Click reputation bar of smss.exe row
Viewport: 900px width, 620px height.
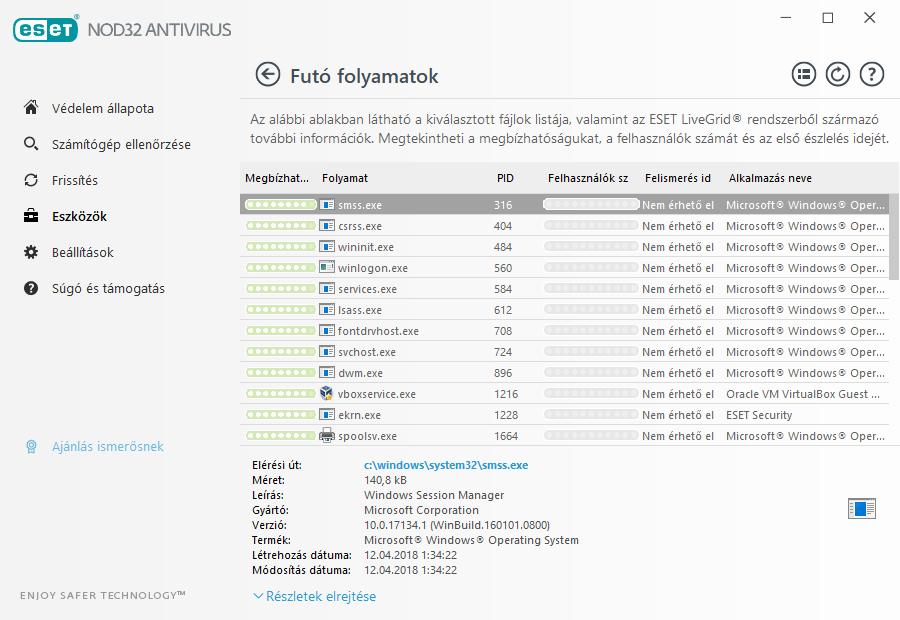[x=281, y=204]
